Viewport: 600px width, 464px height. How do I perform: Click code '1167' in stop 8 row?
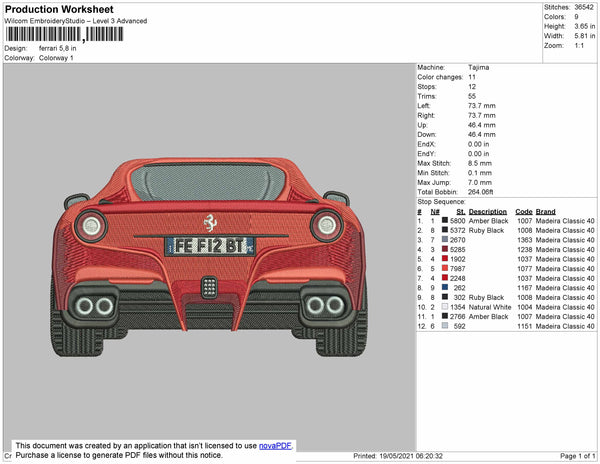coord(525,288)
